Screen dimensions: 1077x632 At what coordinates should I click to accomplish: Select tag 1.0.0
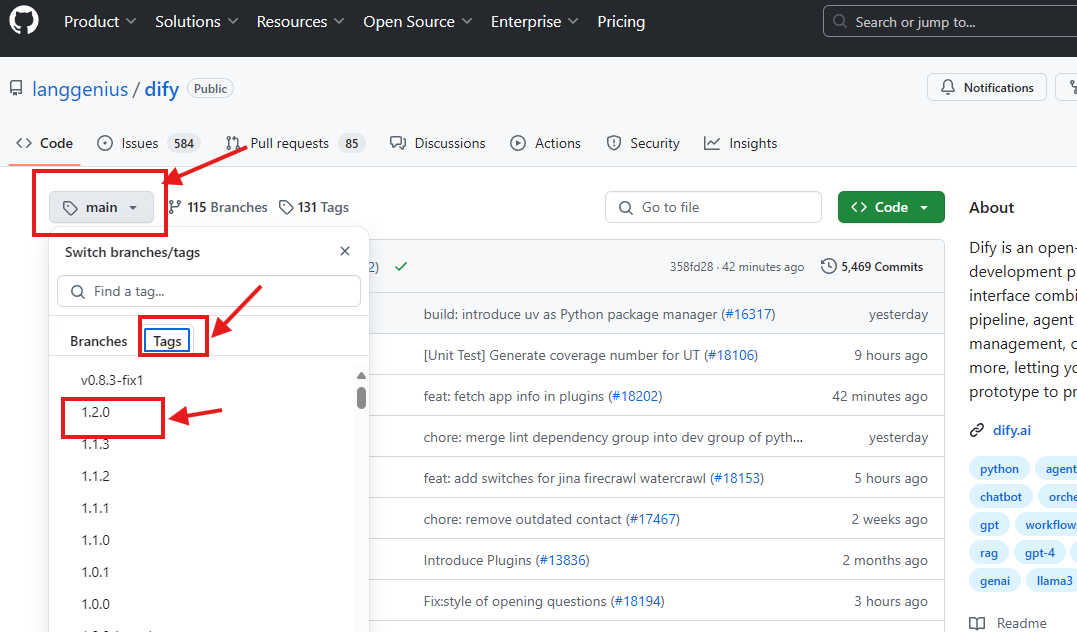coord(95,604)
